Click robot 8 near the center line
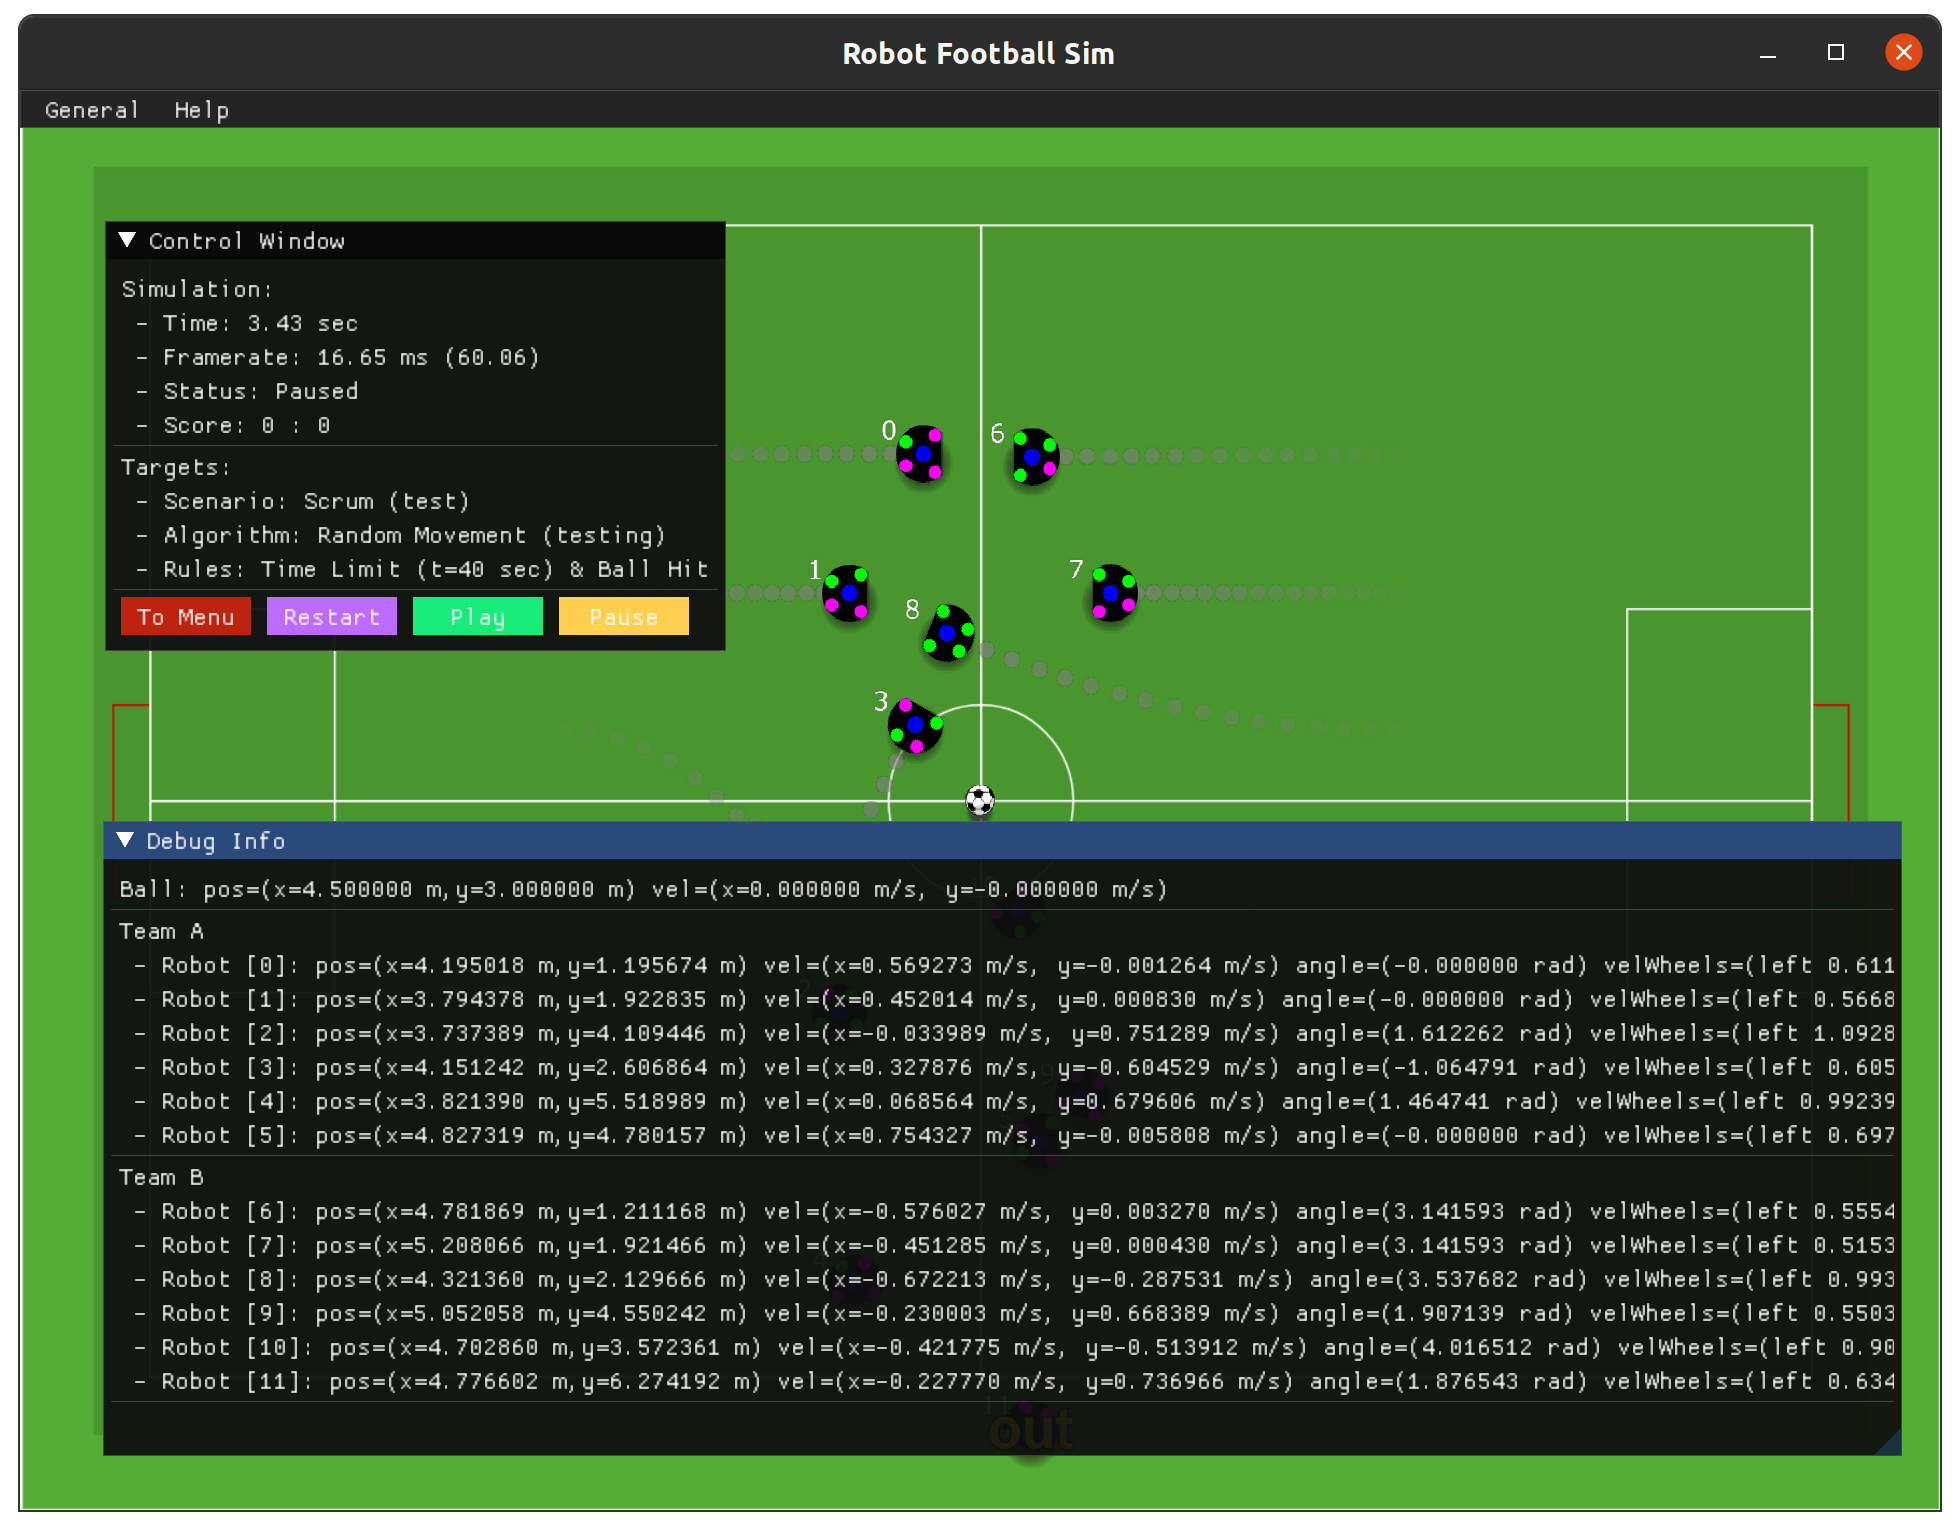This screenshot has width=1960, height=1530. (948, 633)
